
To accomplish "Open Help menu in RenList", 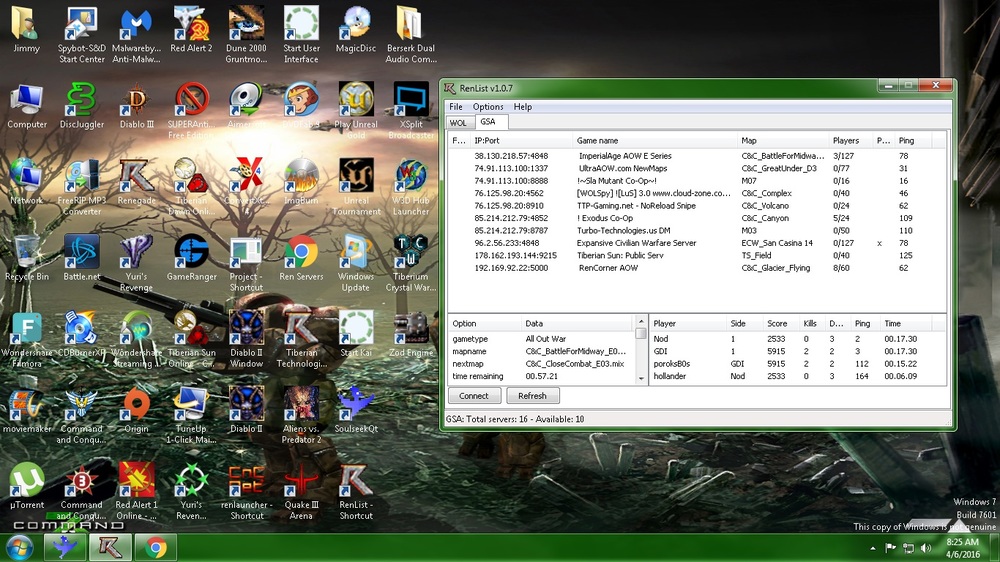I will tap(522, 107).
